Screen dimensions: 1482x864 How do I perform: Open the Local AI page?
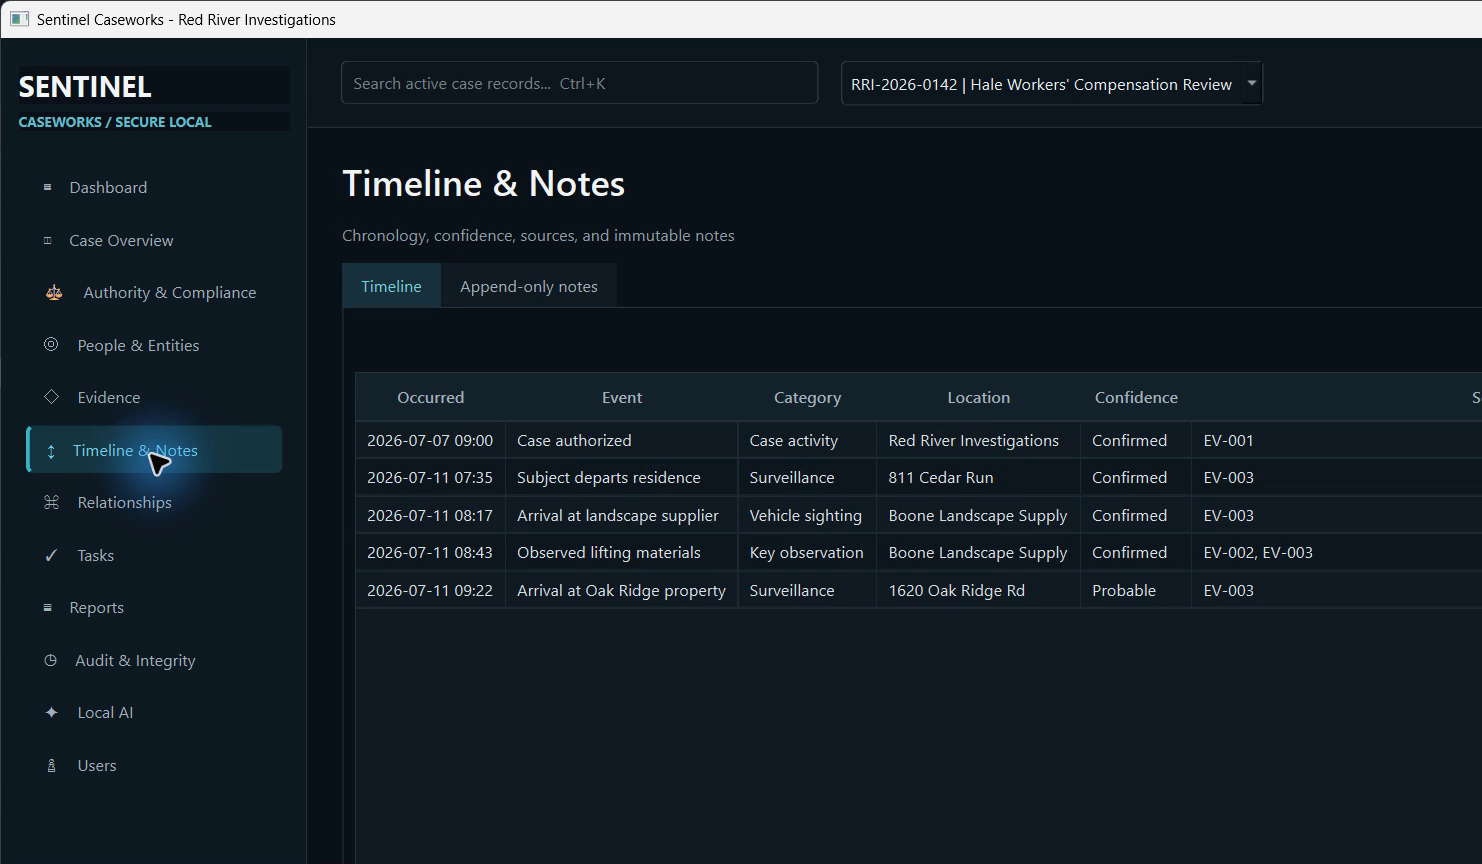154,712
